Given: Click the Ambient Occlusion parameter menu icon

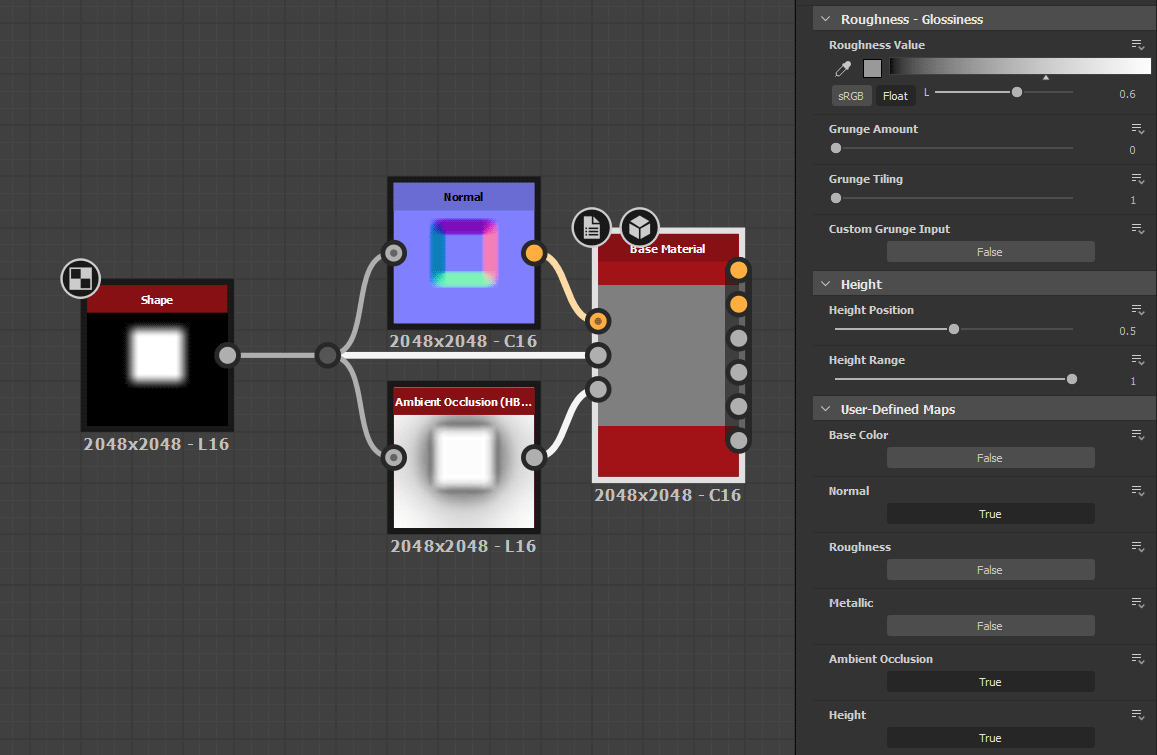Looking at the screenshot, I should click(x=1137, y=659).
